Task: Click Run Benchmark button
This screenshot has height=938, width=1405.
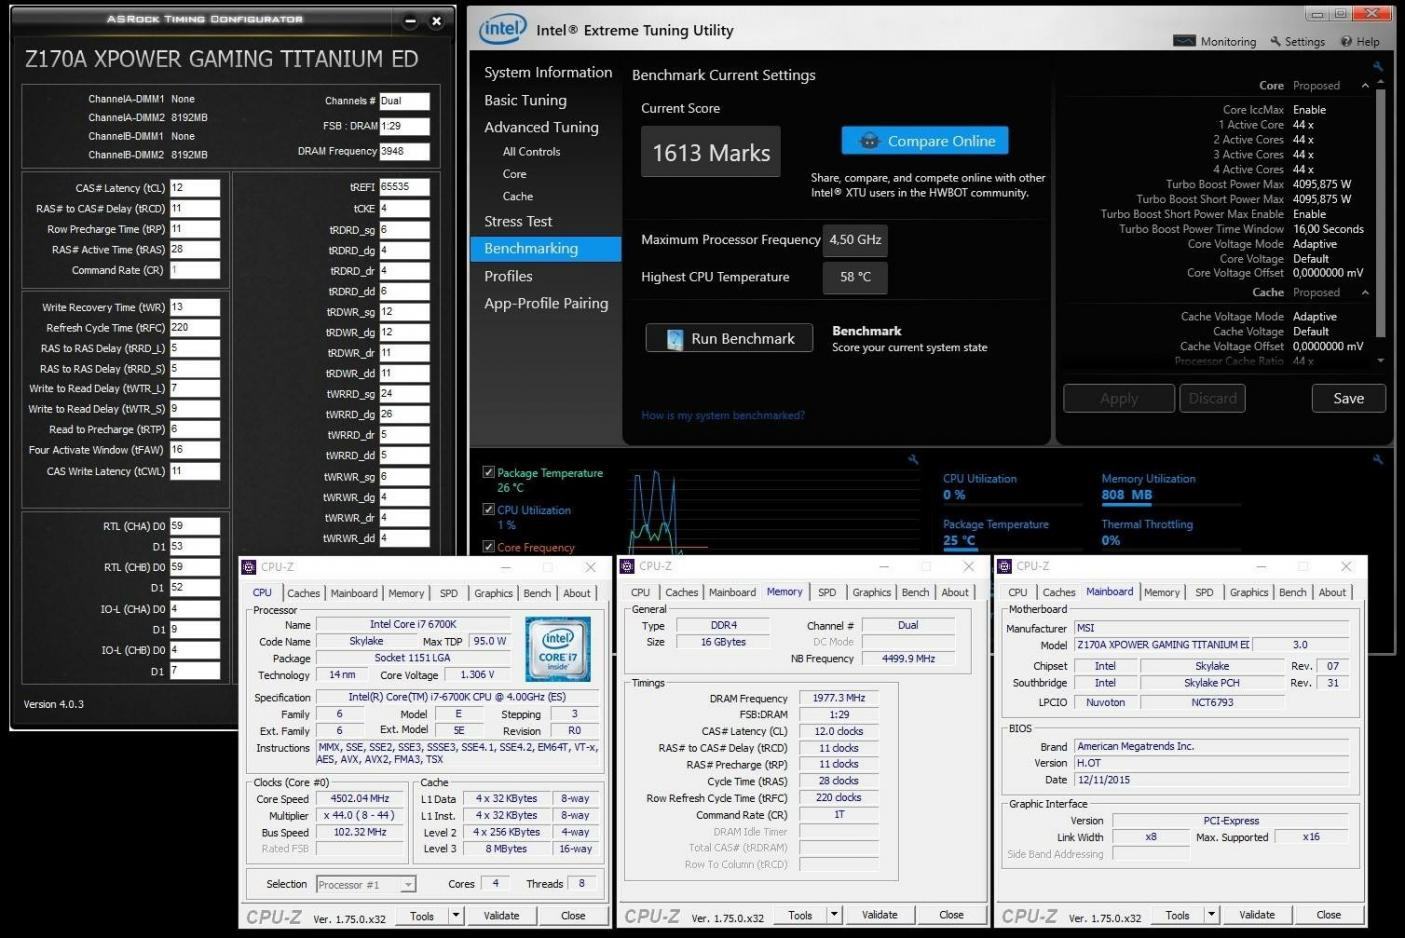Action: coord(729,339)
